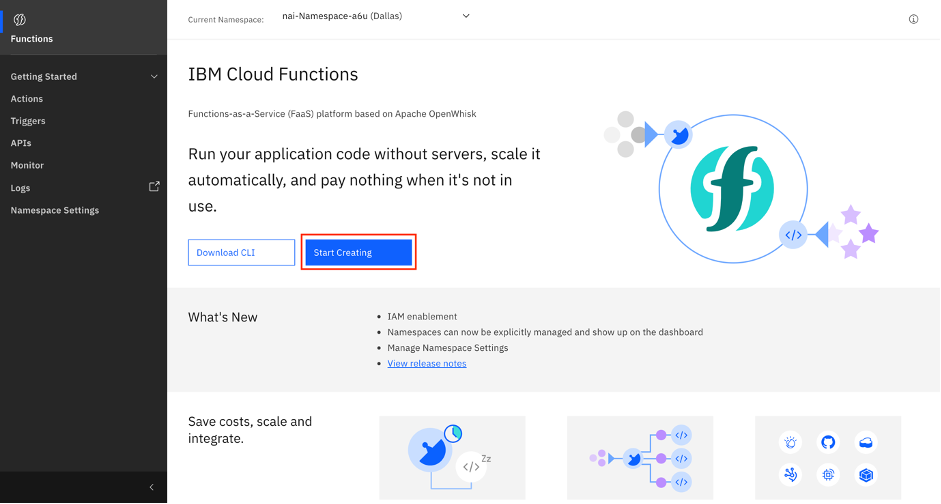Click the 'What's New' heading

pyautogui.click(x=223, y=317)
